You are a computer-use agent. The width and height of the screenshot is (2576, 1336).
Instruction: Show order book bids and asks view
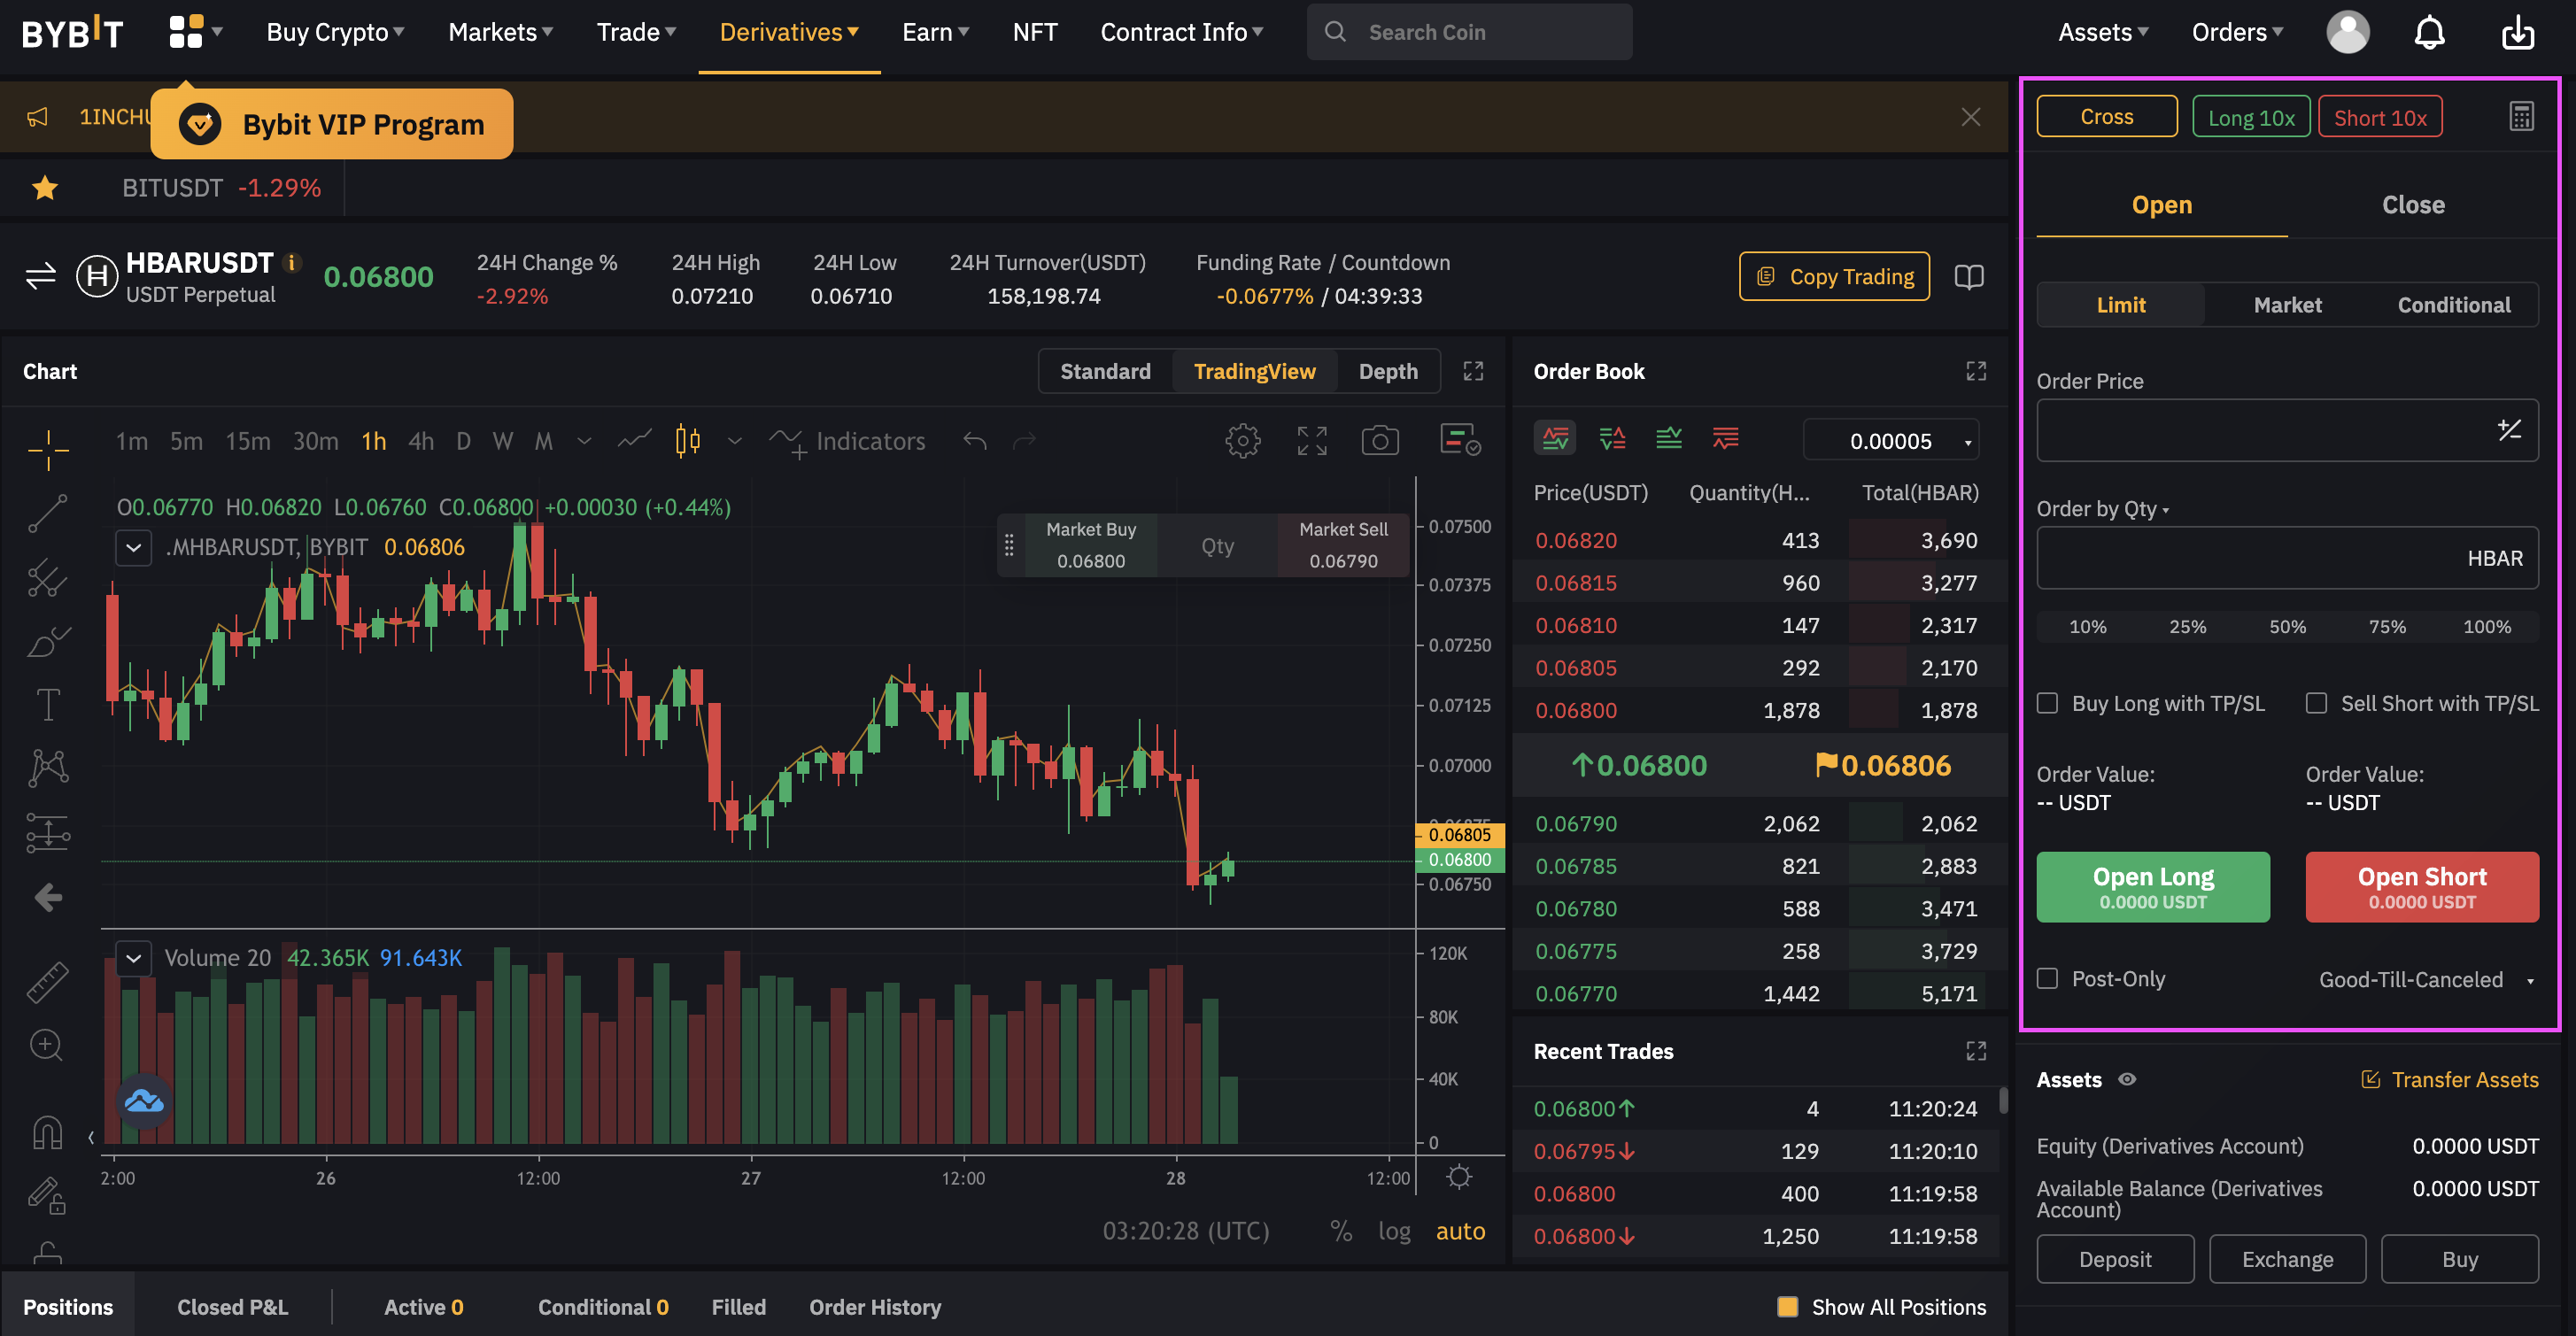(x=1555, y=439)
